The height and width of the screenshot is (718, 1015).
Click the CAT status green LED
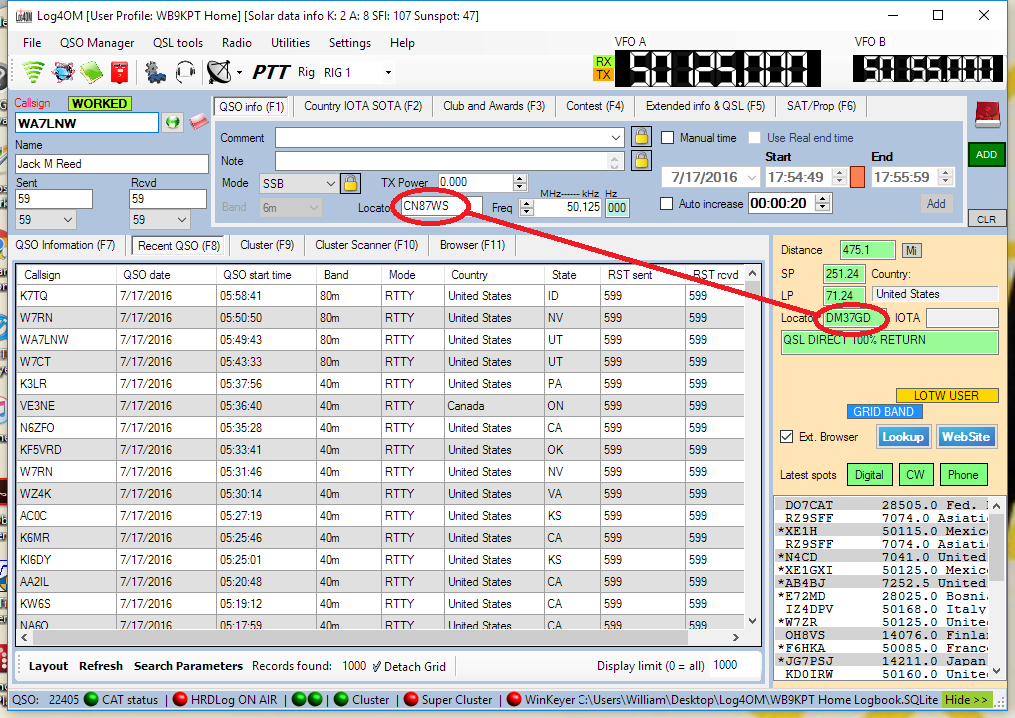[91, 699]
